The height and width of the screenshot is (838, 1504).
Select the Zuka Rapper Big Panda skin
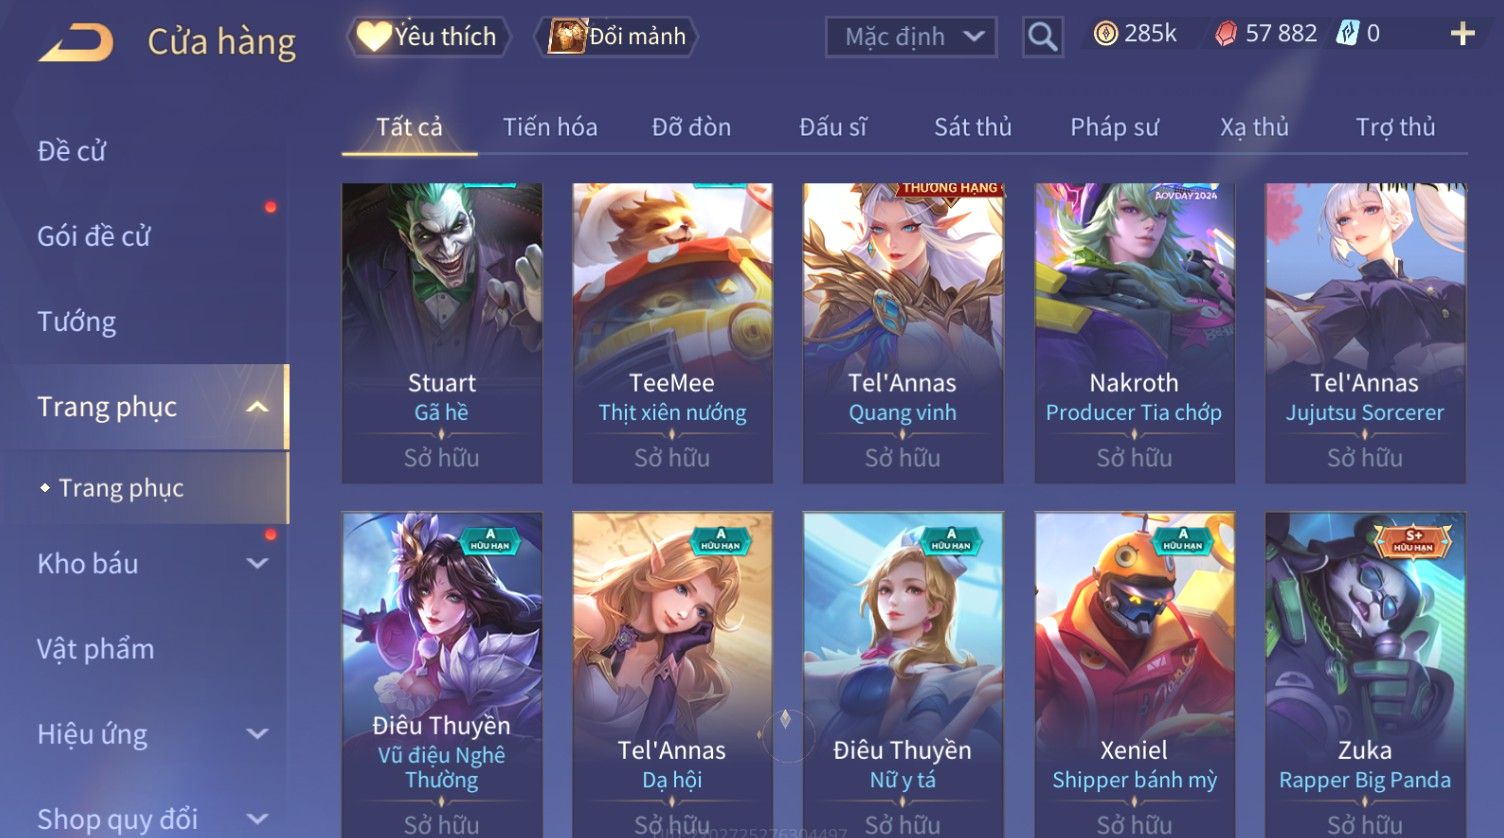[x=1365, y=675]
